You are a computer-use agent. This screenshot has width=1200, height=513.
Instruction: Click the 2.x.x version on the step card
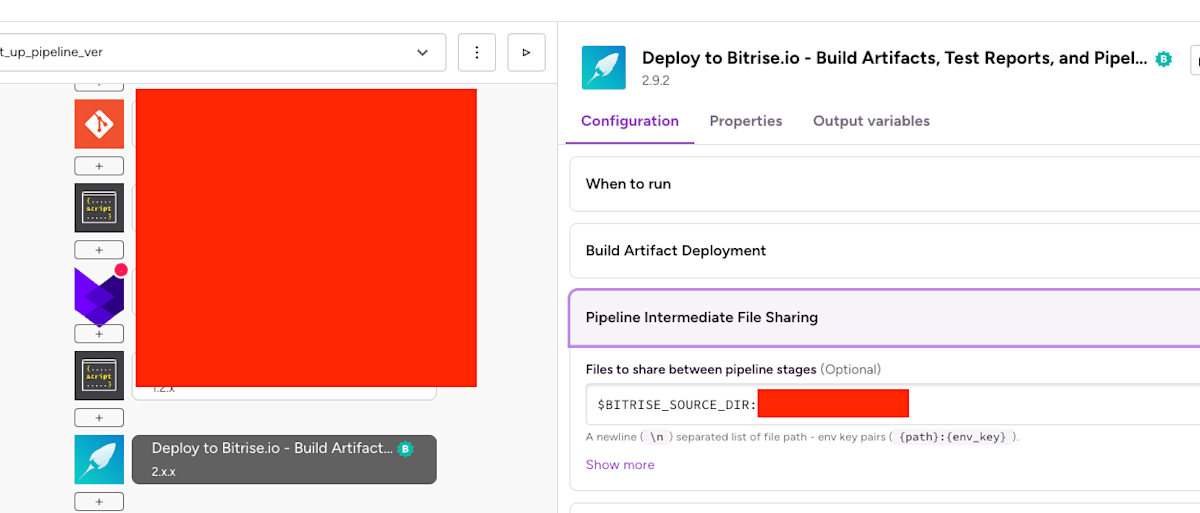[x=164, y=472]
